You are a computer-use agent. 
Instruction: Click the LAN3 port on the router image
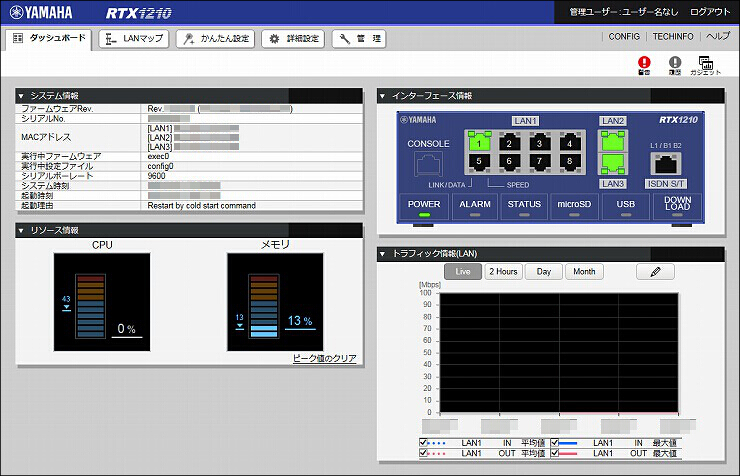click(613, 164)
